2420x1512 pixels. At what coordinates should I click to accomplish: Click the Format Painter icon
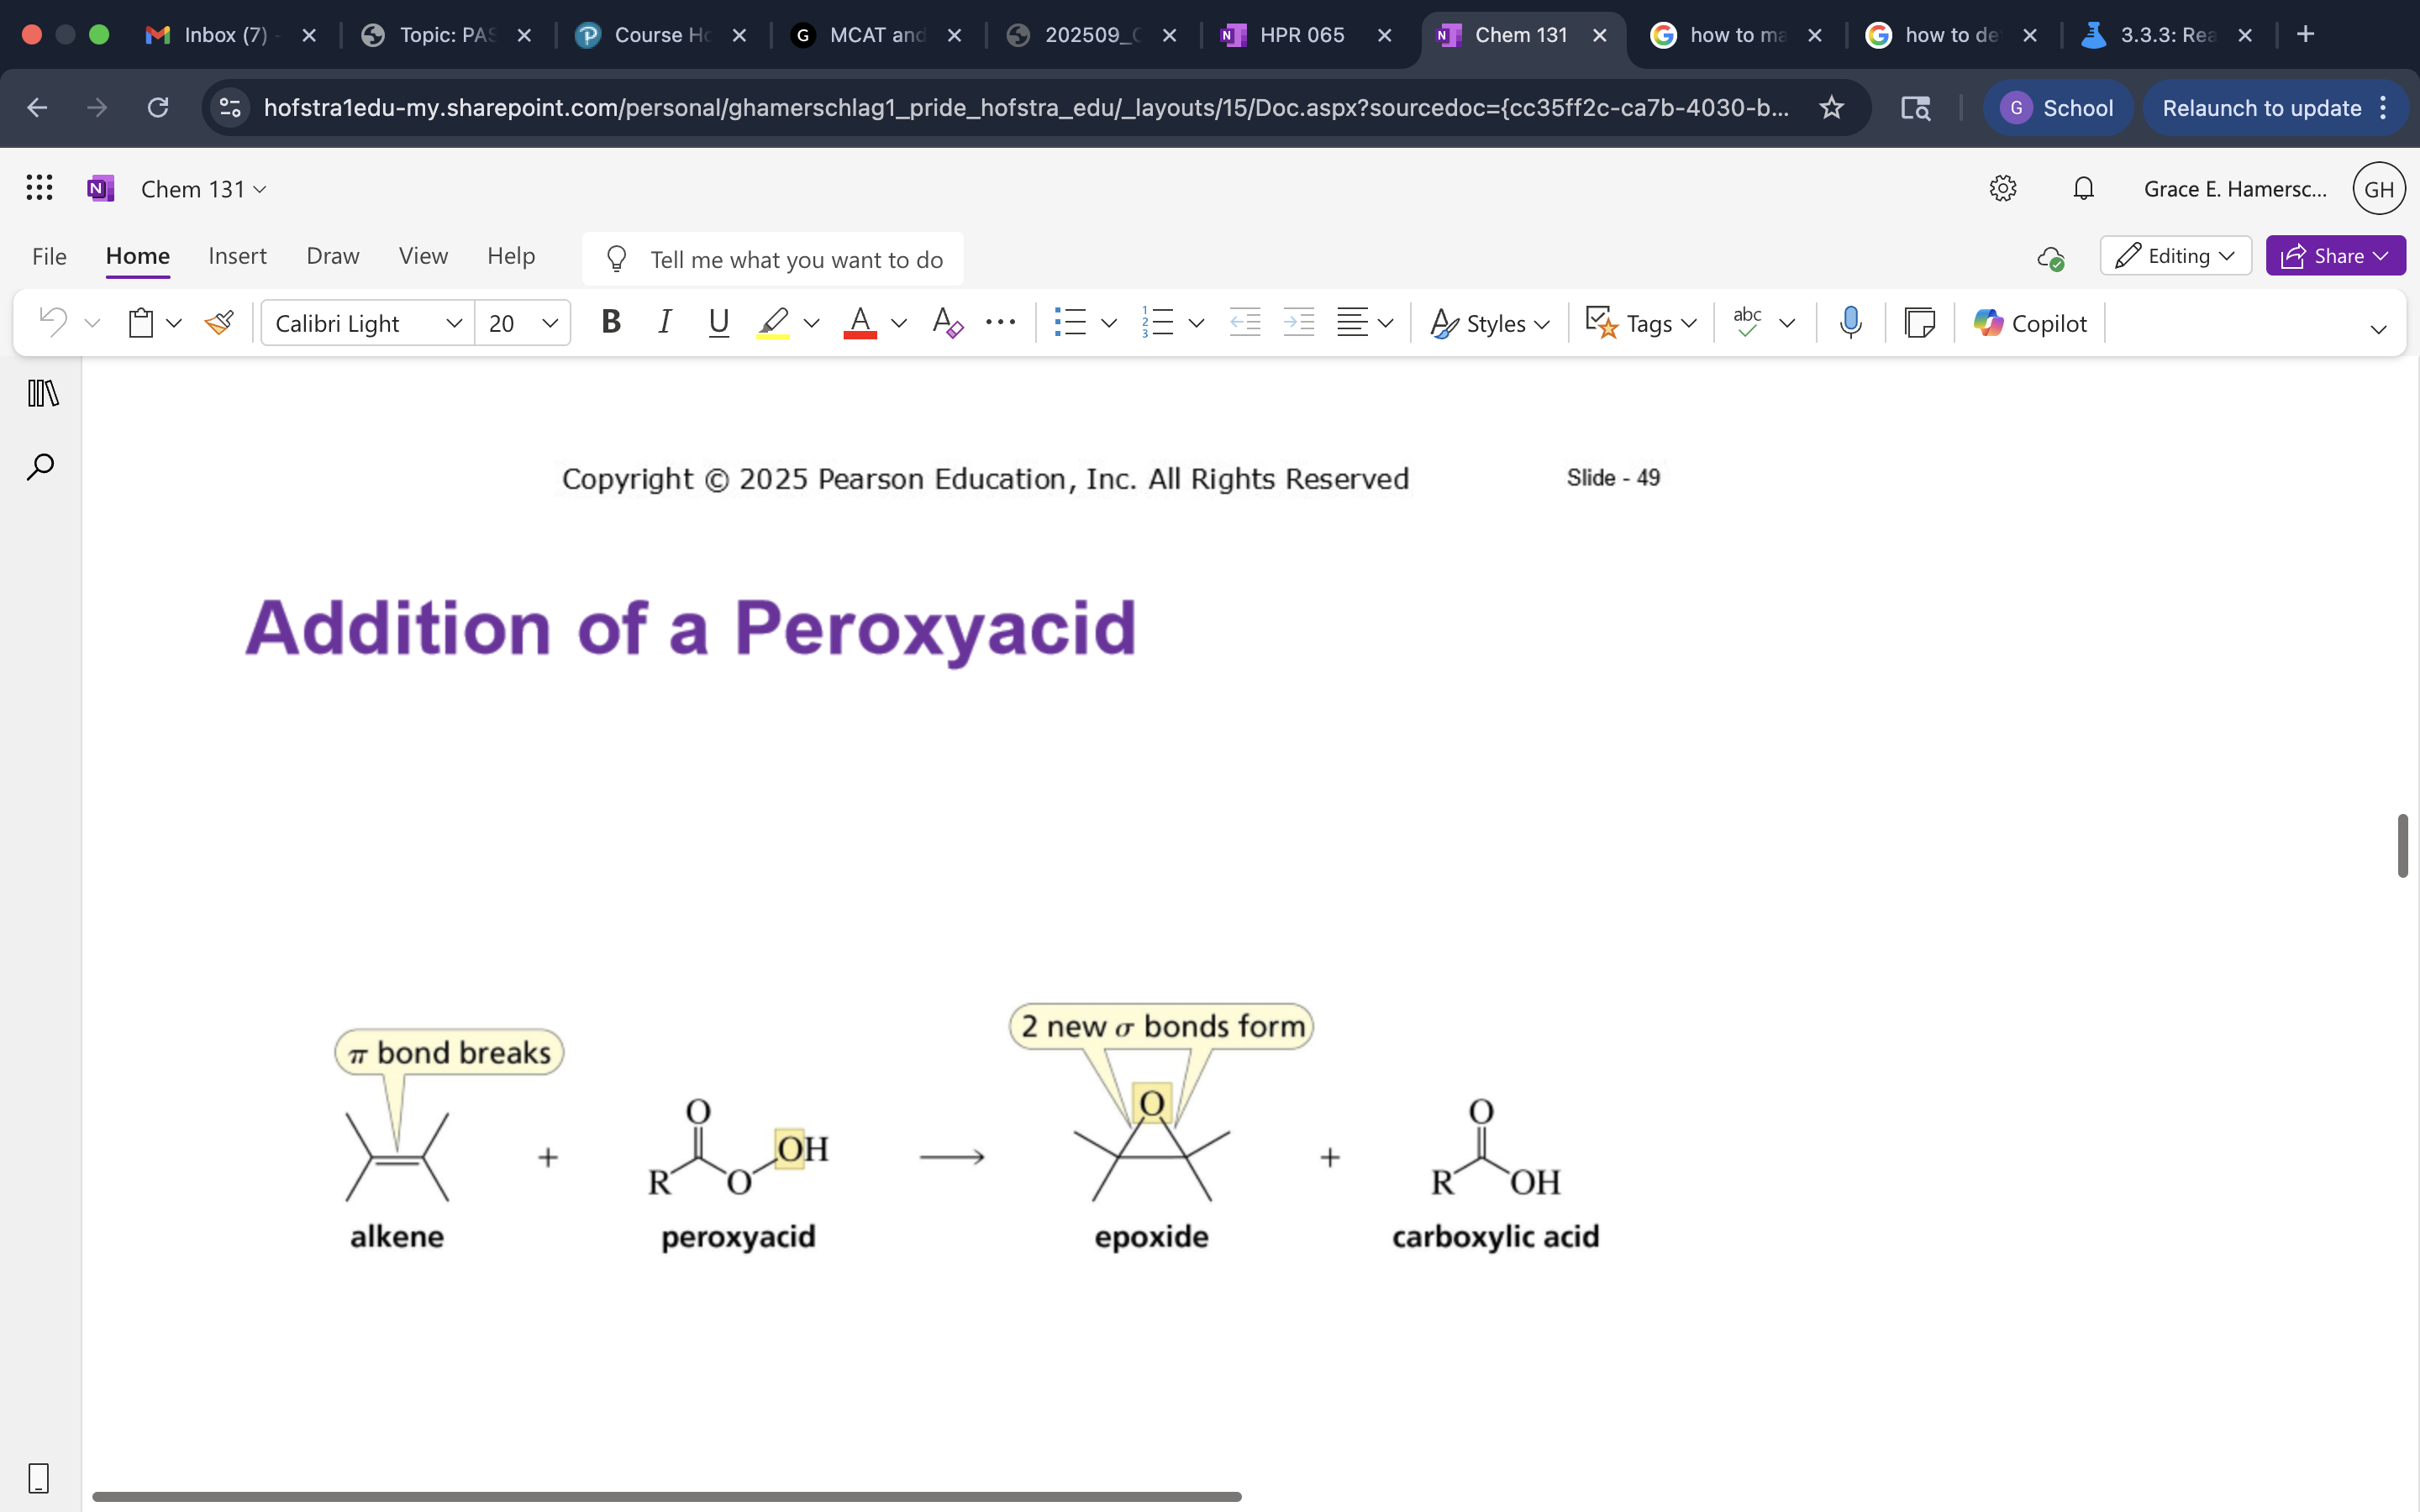[x=219, y=322]
